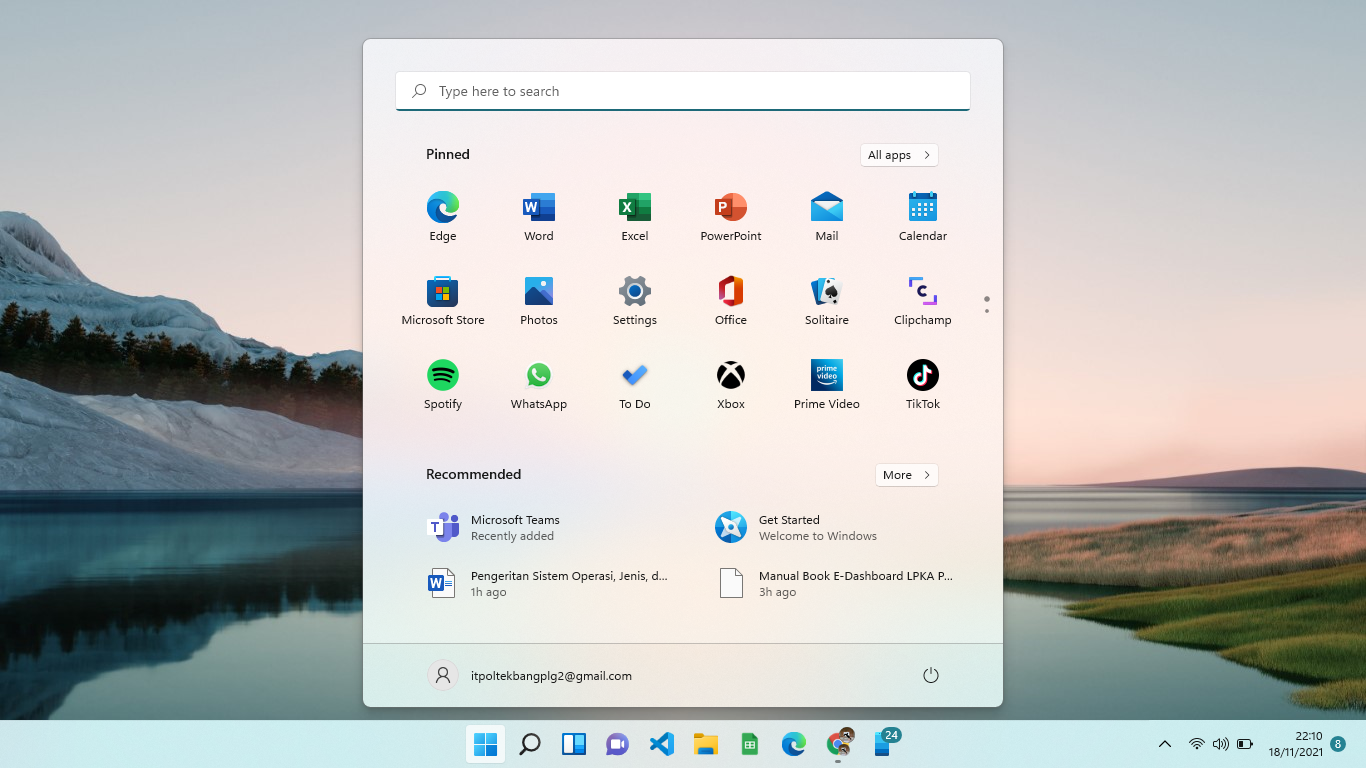This screenshot has height=768, width=1366.
Task: Click the Windows Start button in taskbar
Action: point(485,744)
